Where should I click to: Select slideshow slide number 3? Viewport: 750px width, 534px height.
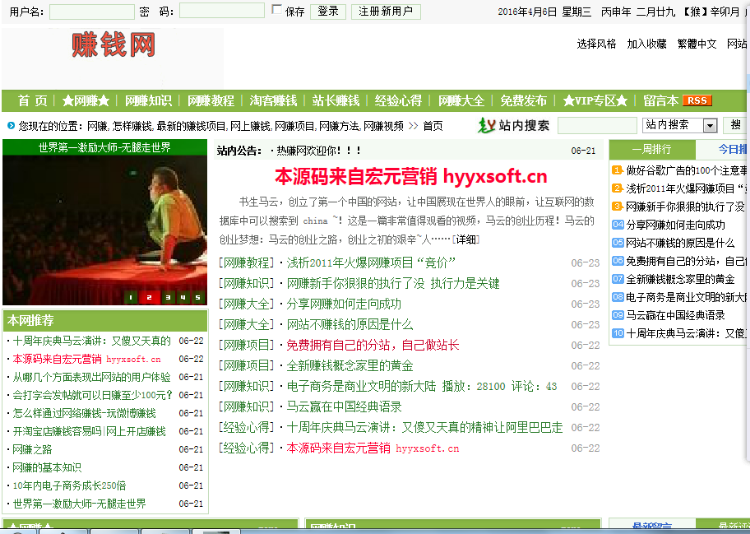coord(167,297)
